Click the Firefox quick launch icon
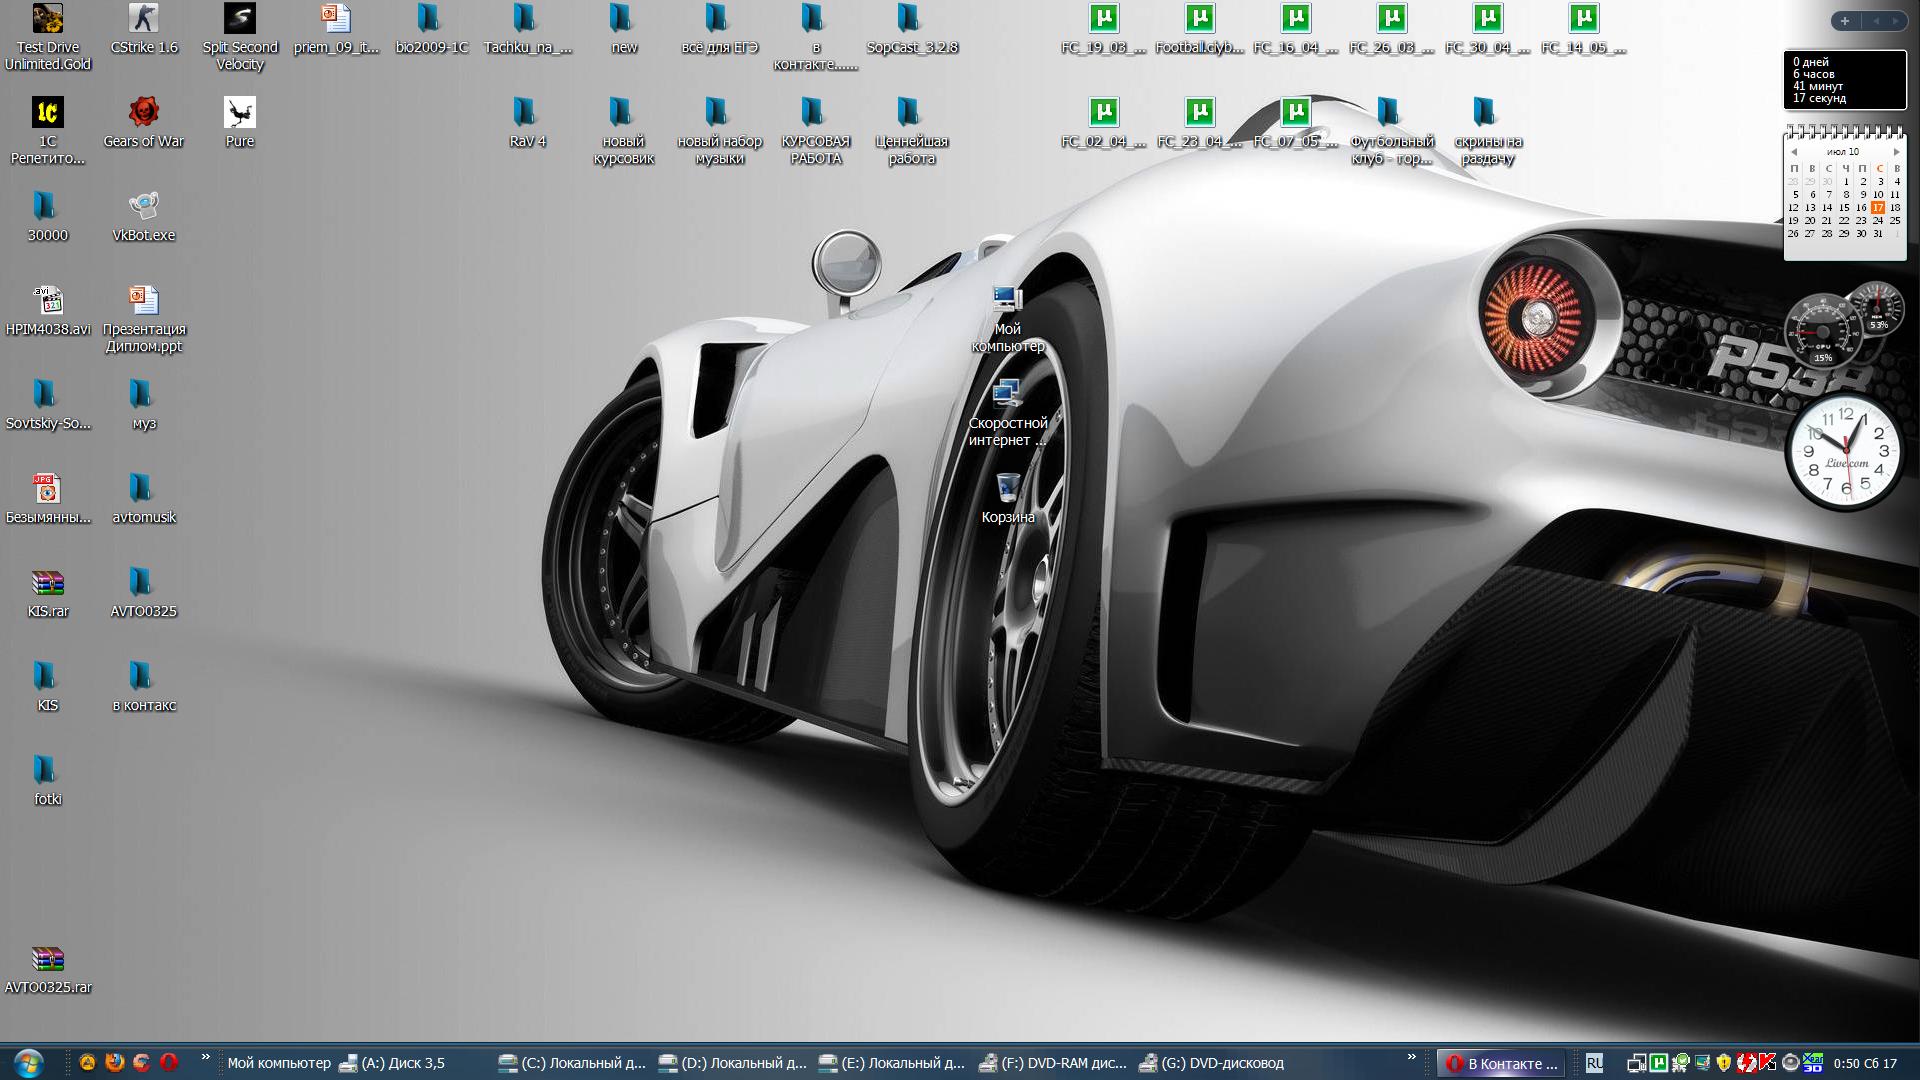Viewport: 1920px width, 1080px height. [x=115, y=1062]
